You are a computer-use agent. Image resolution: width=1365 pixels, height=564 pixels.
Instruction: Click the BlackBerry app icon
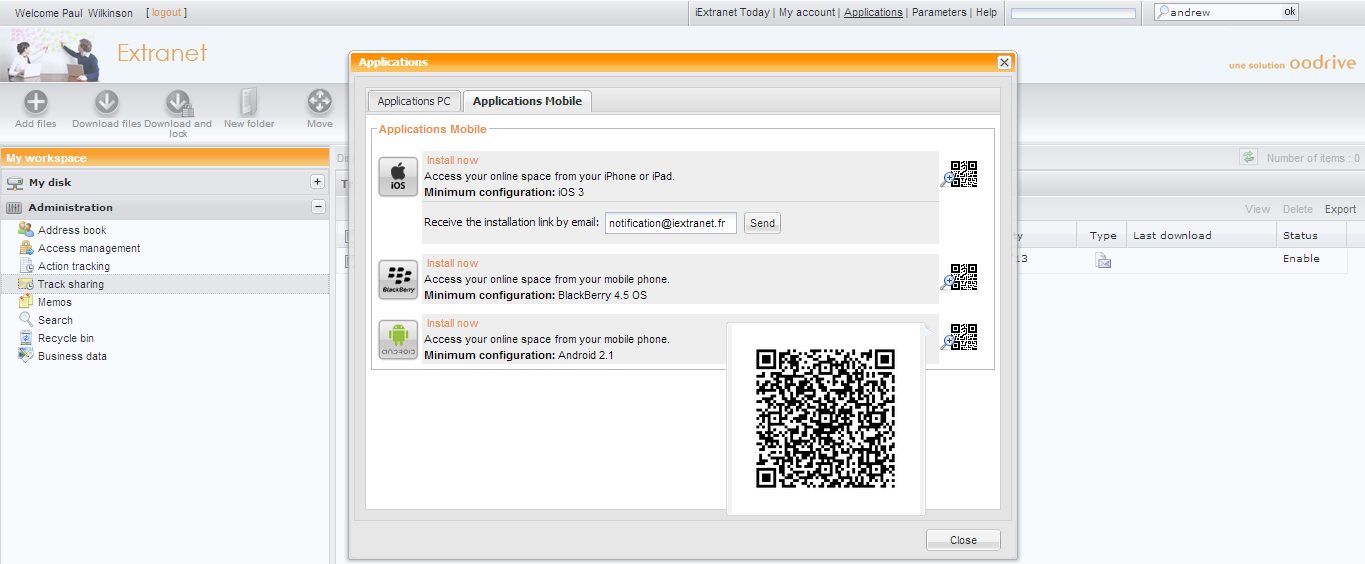[x=398, y=279]
